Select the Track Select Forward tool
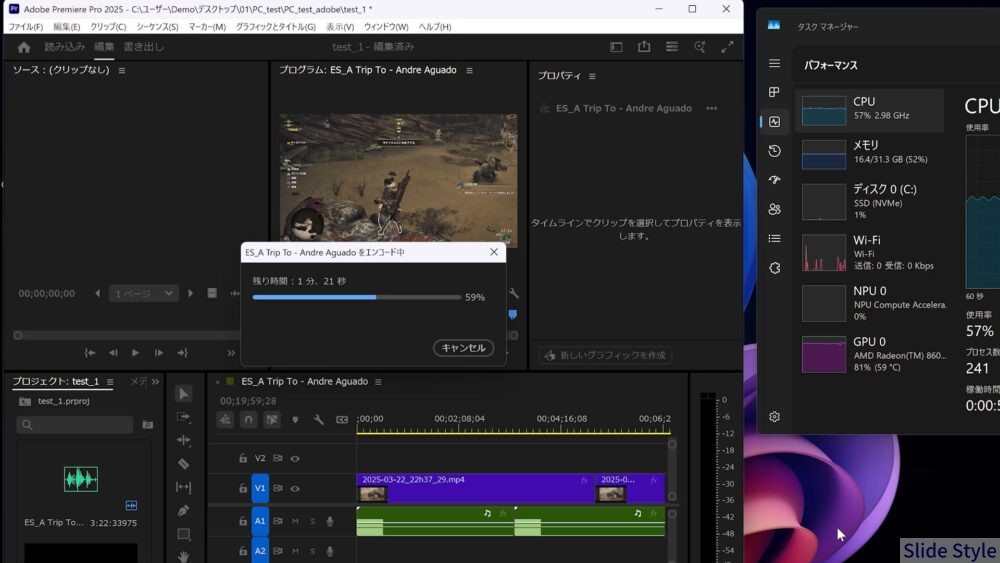The height and width of the screenshot is (563, 1000). click(184, 417)
